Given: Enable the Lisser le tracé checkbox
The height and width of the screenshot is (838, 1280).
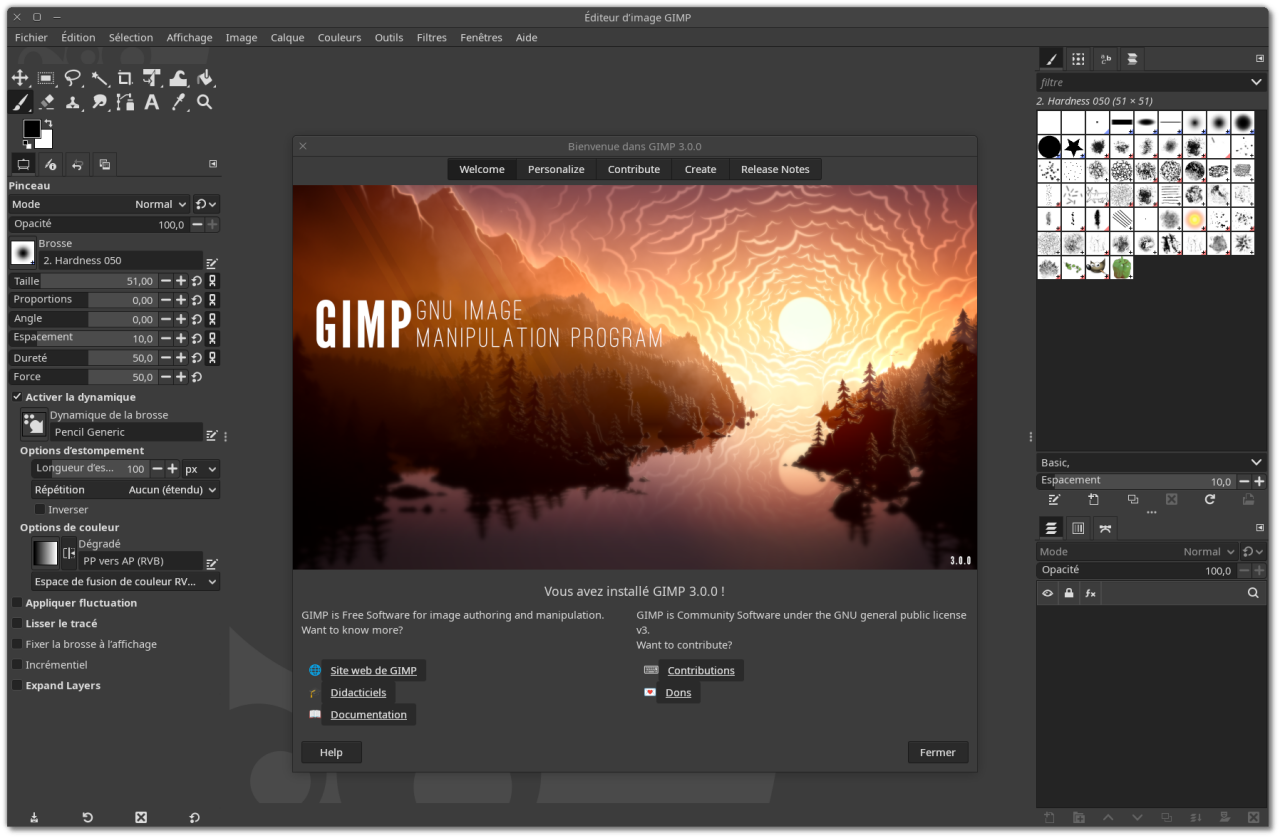Looking at the screenshot, I should 17,624.
